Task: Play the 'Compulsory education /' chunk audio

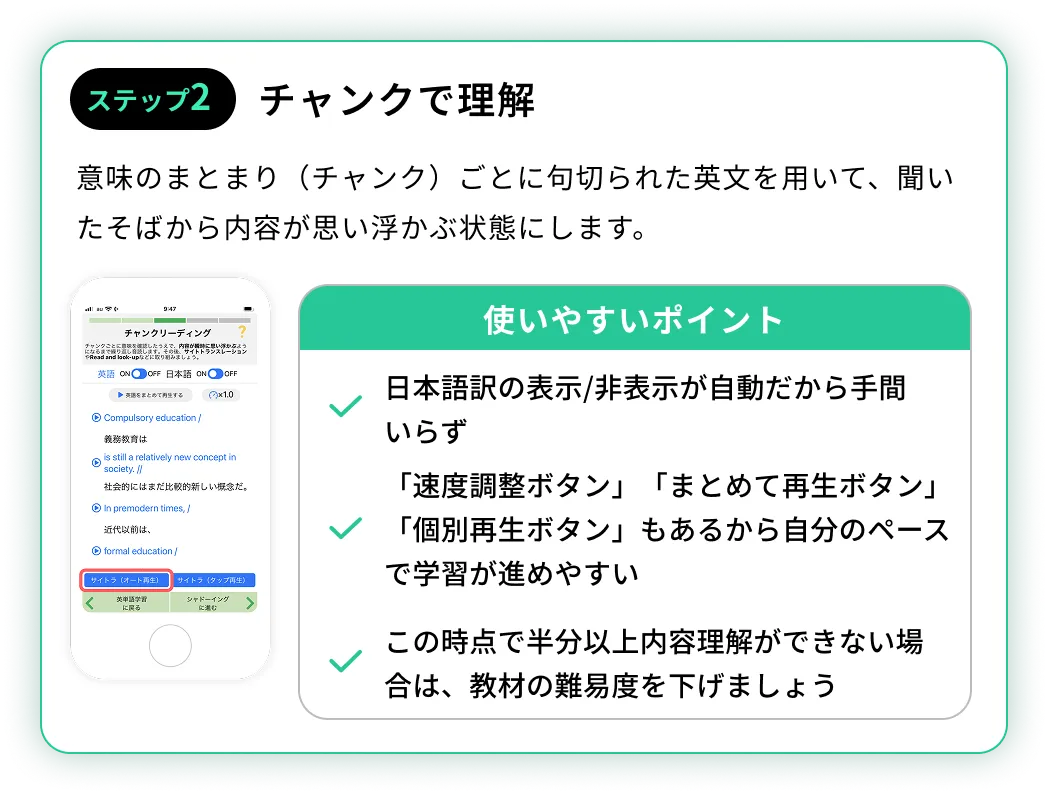Action: click(96, 418)
